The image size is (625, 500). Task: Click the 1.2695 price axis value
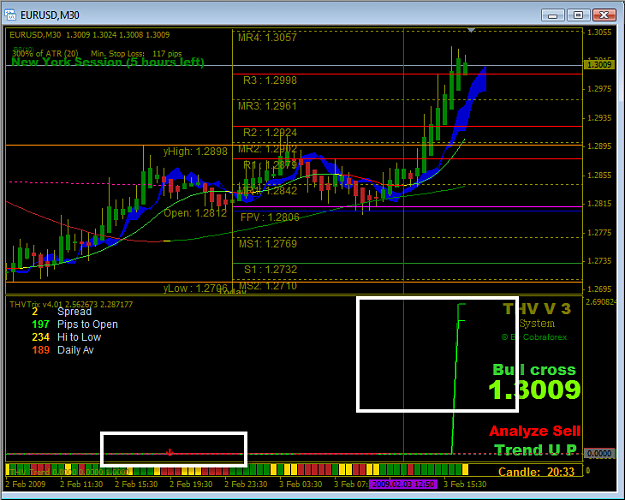click(599, 289)
